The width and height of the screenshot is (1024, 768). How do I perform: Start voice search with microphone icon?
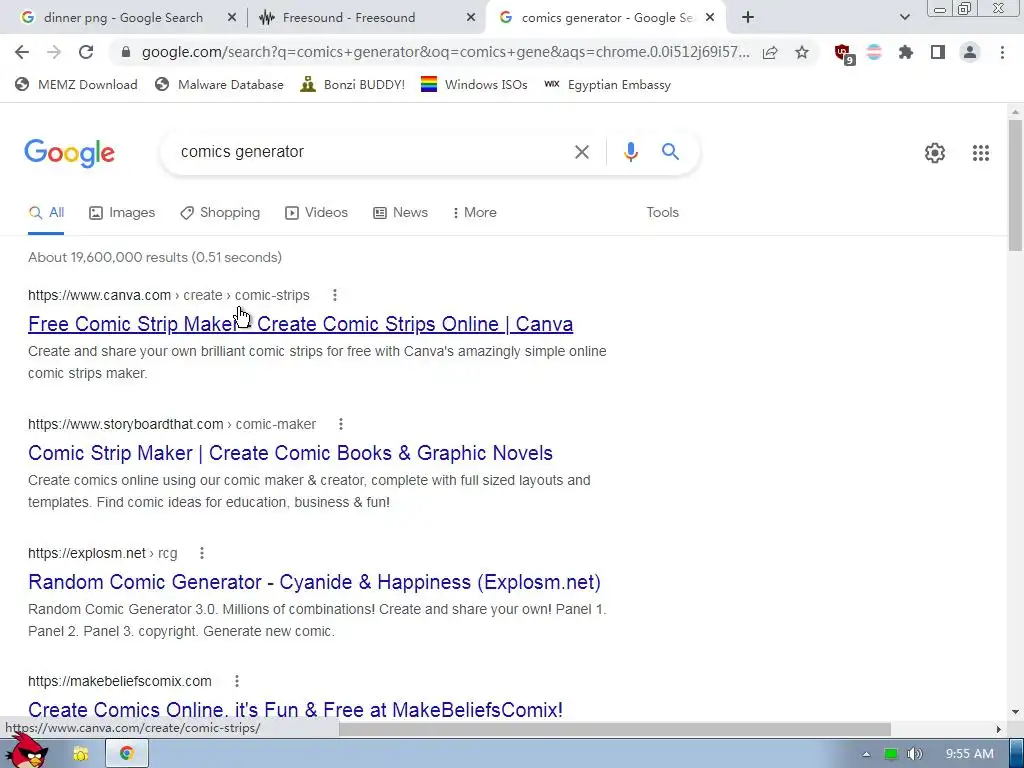click(x=630, y=152)
